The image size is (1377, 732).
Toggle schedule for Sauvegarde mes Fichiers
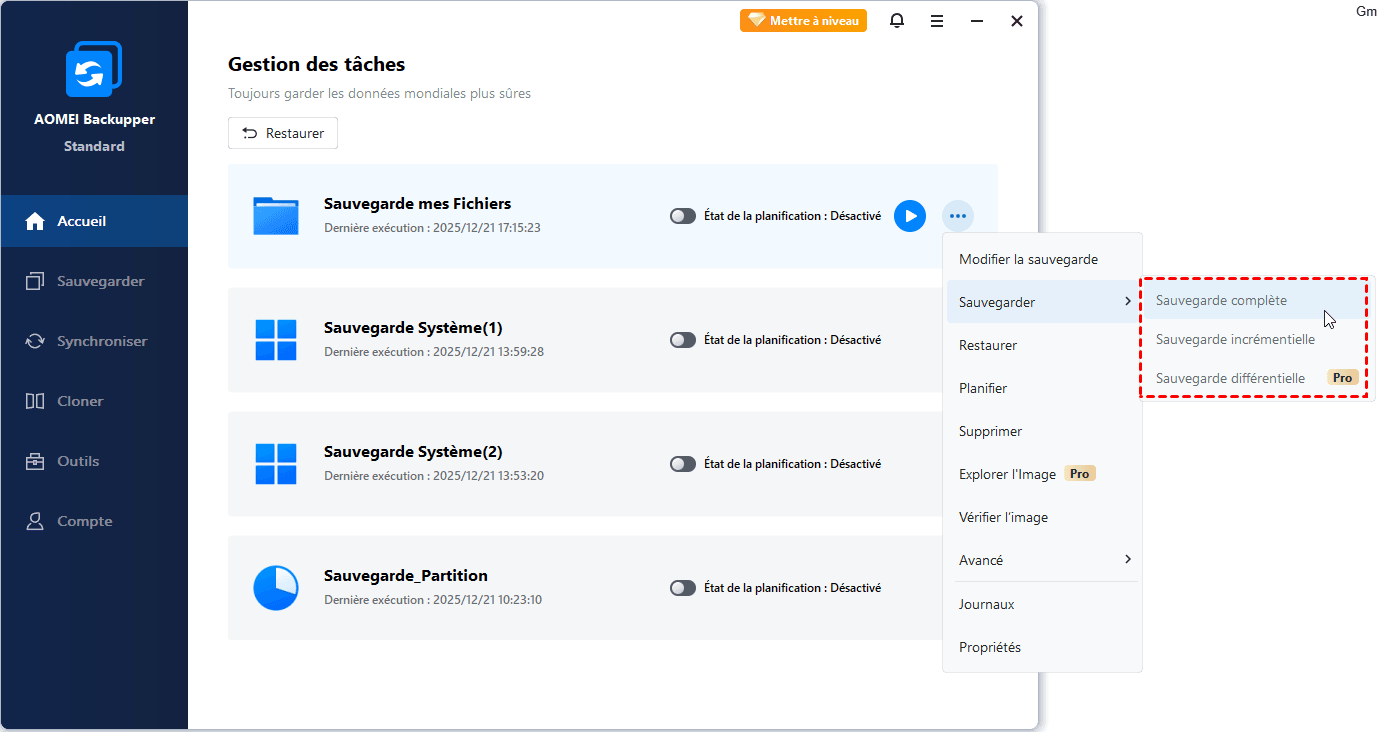coord(683,216)
